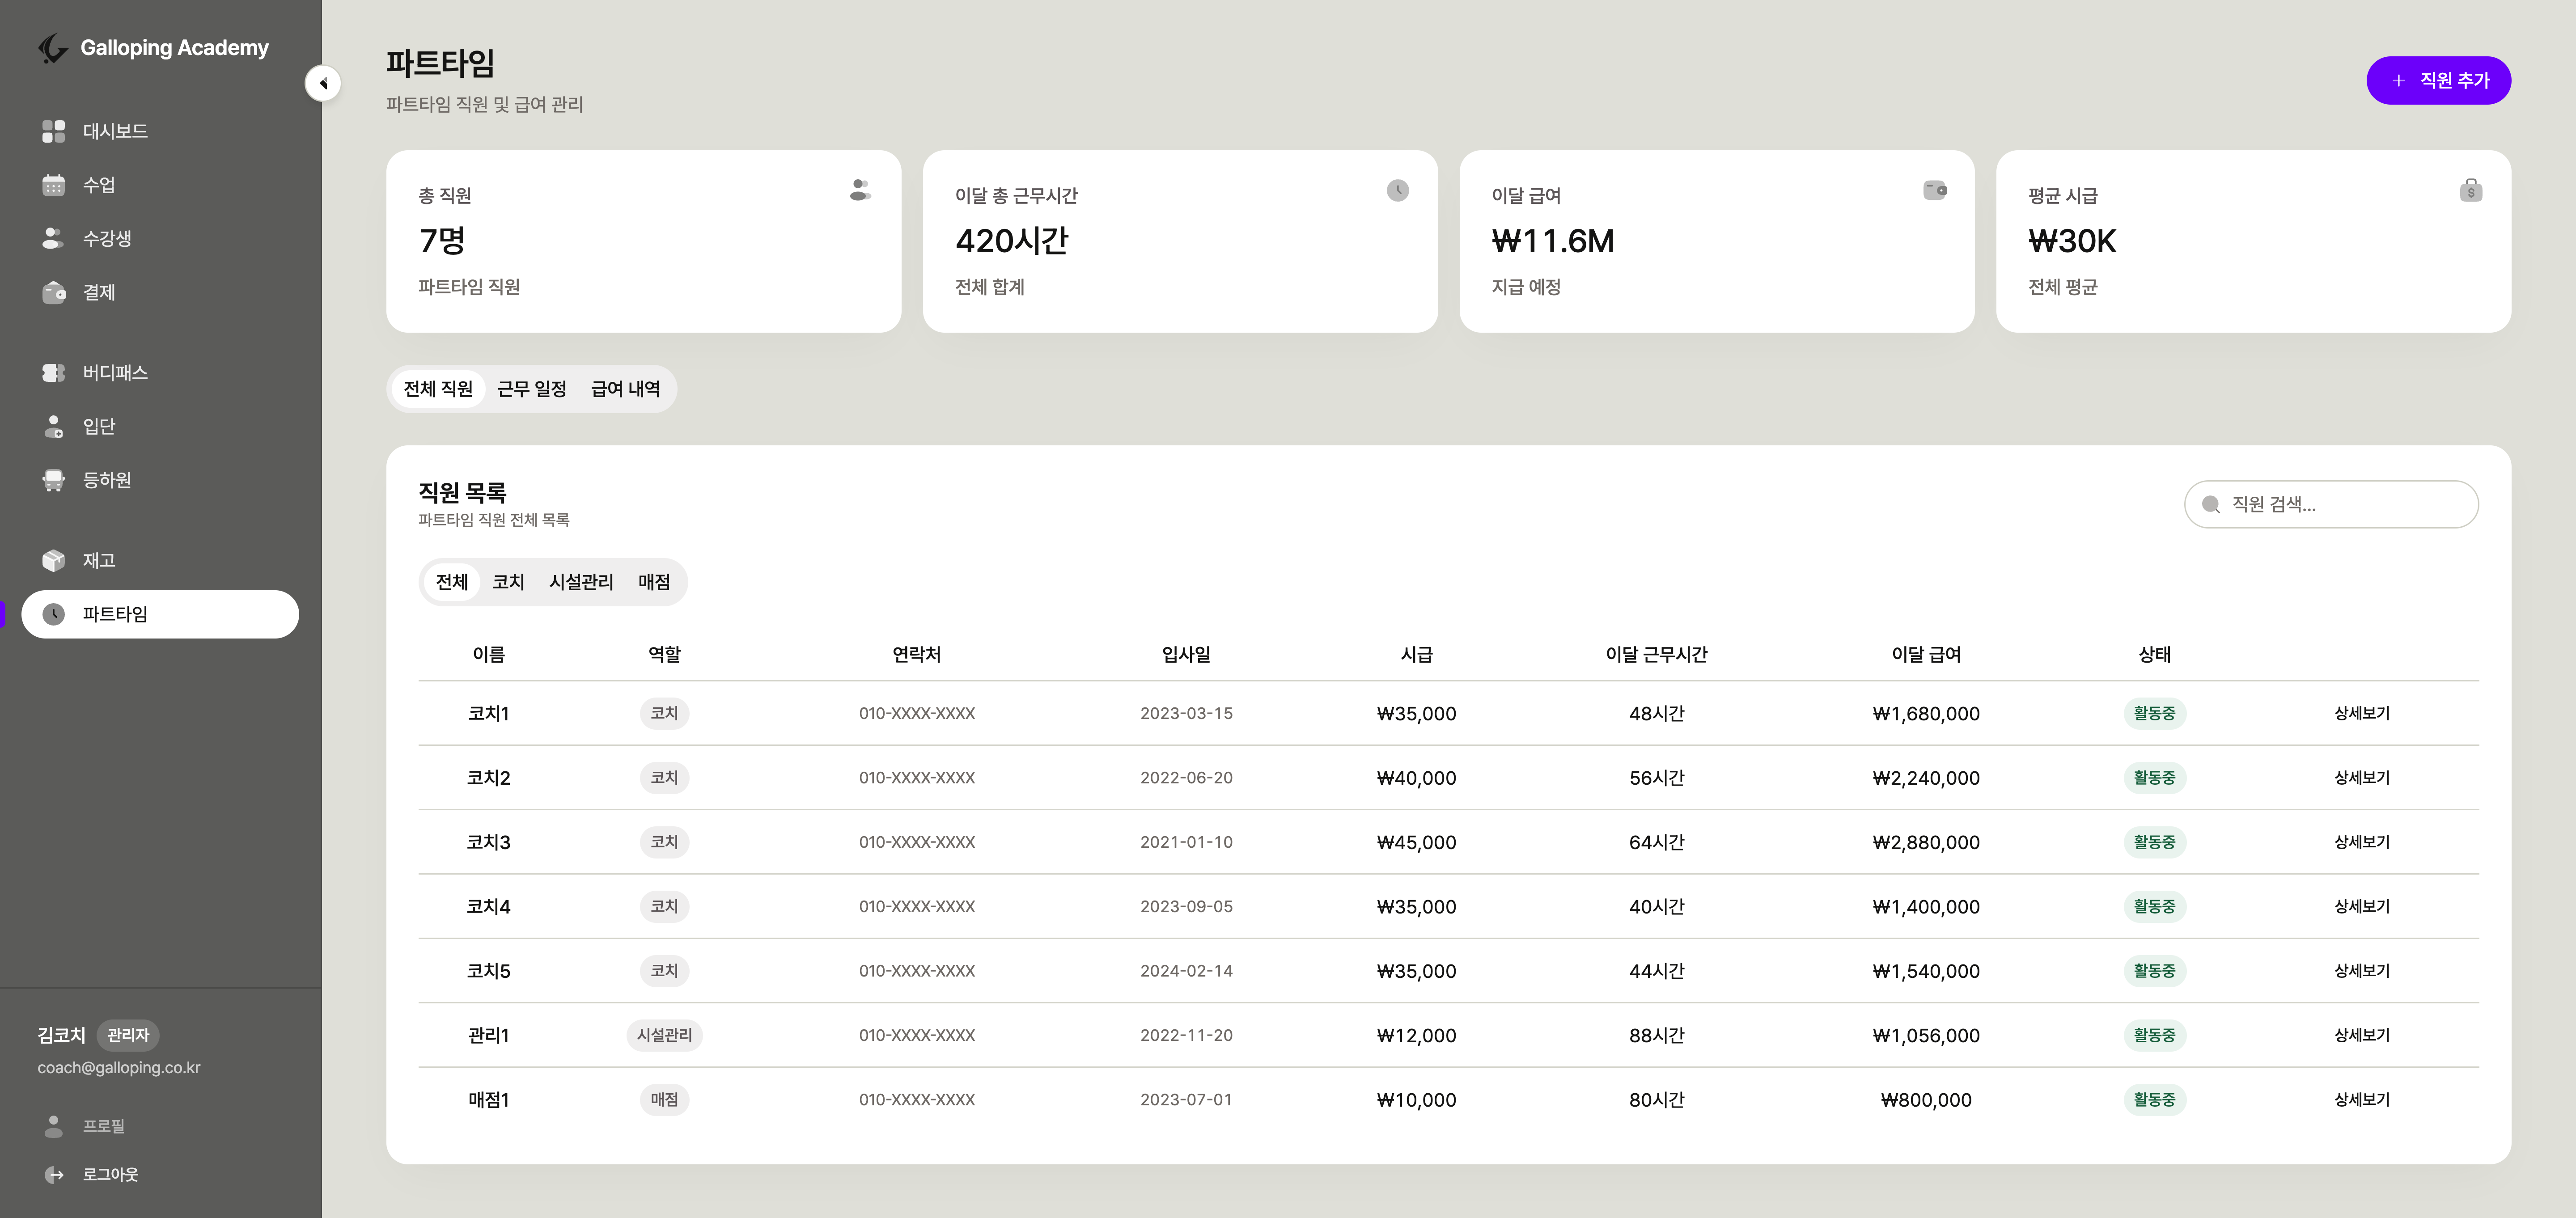The width and height of the screenshot is (2576, 1218).
Task: Click the 활동중 status badge for 매점1
Action: 2155,1099
